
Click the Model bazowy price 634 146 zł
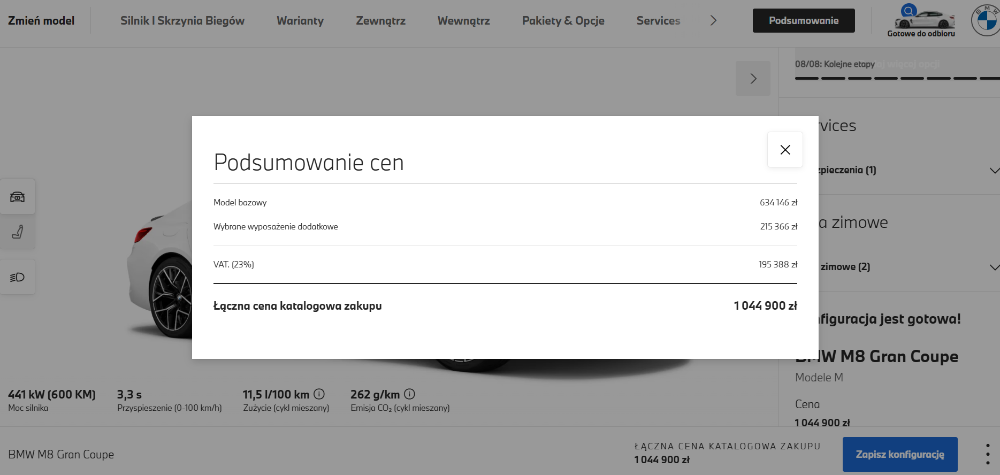[x=778, y=203]
